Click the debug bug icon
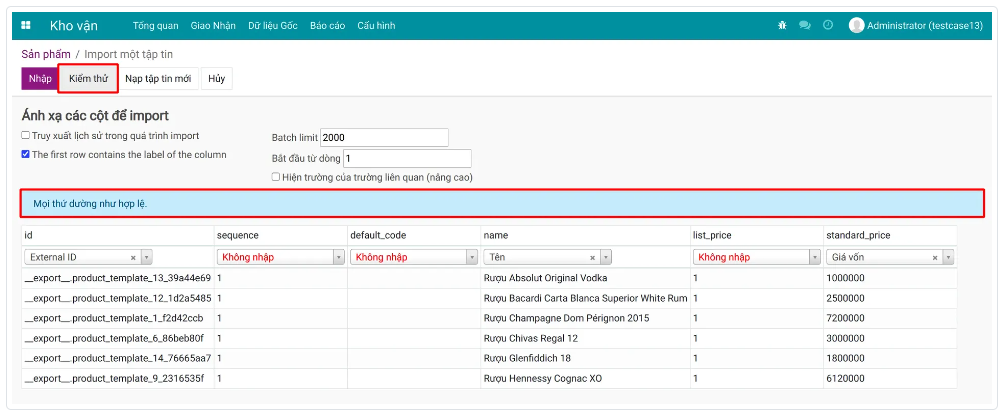The width and height of the screenshot is (1005, 416). pyautogui.click(x=782, y=25)
